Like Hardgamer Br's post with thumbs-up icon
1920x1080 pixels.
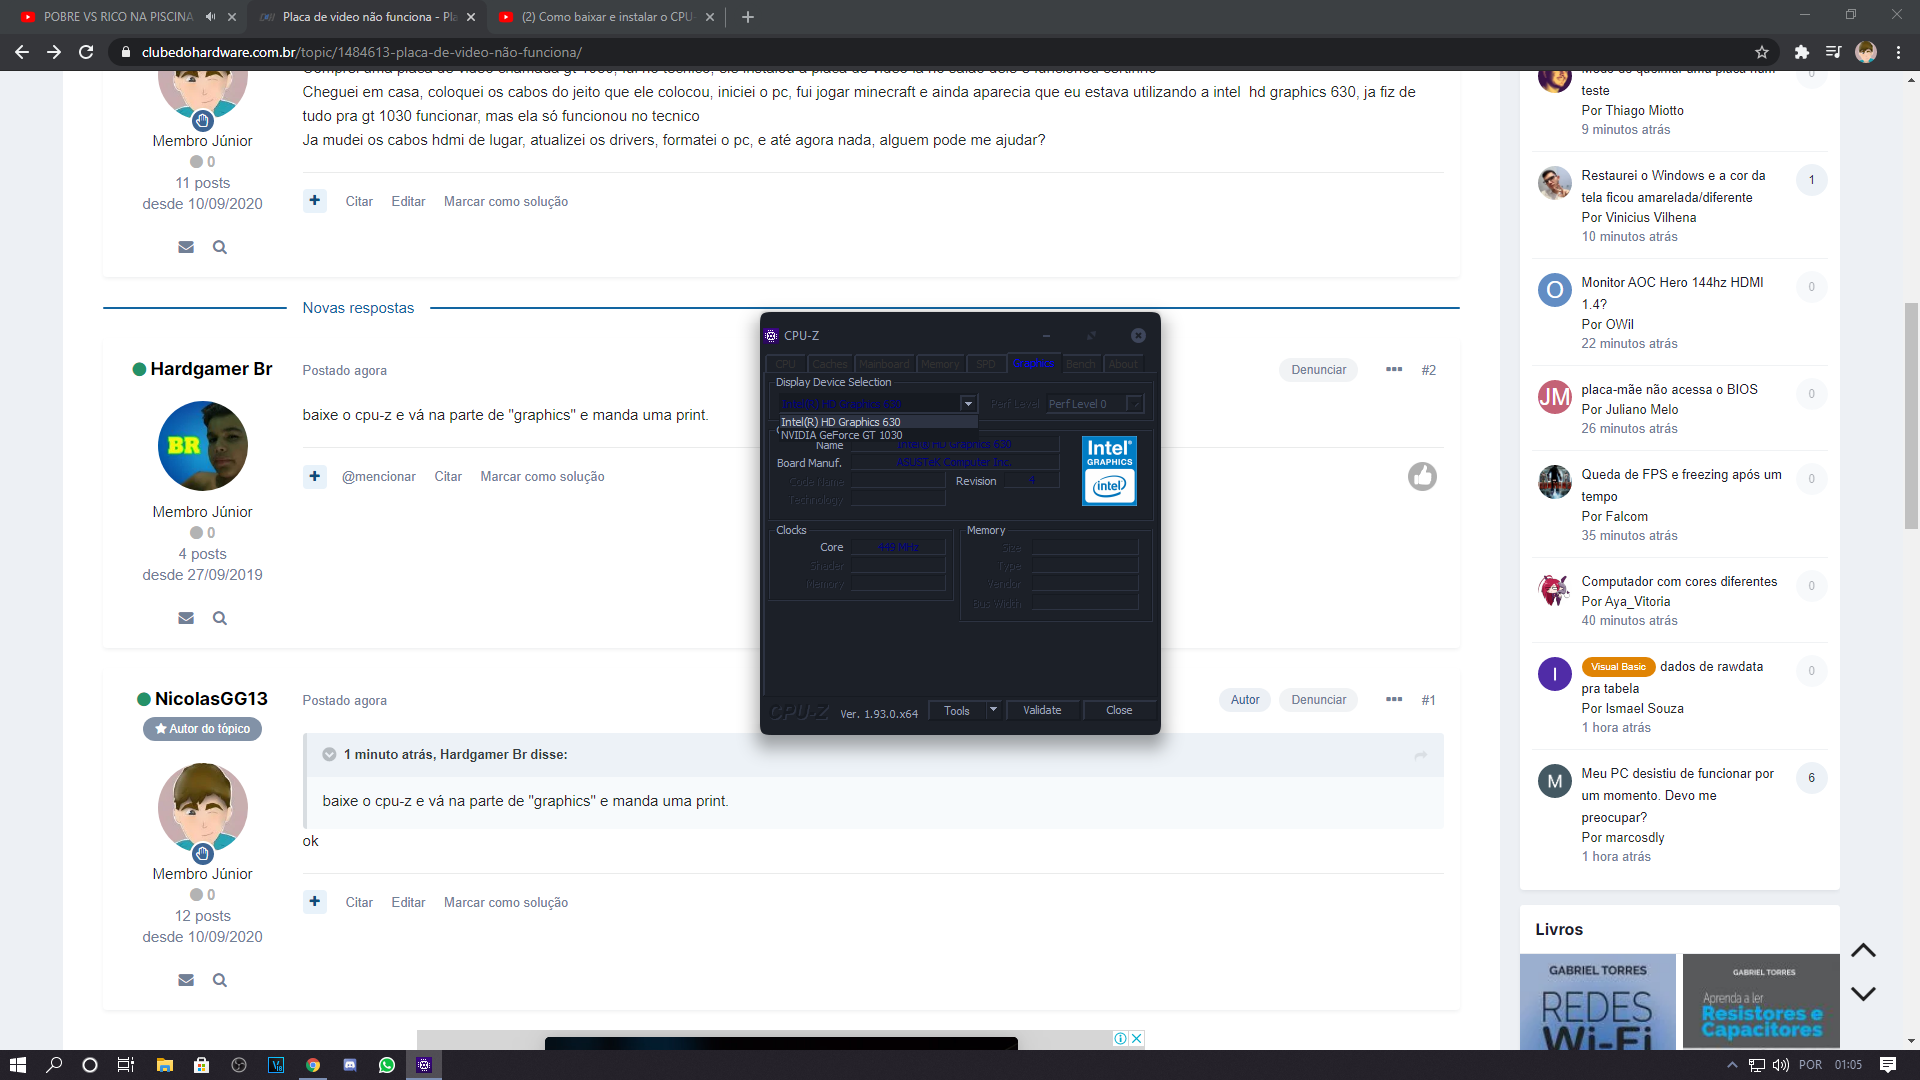(1422, 476)
